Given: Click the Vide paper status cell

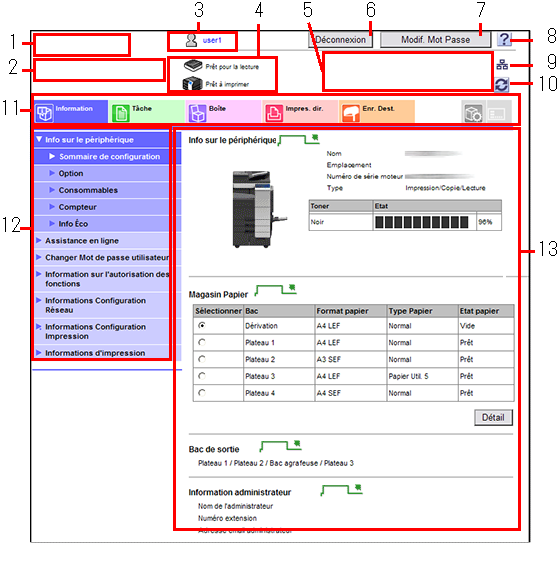Looking at the screenshot, I should [486, 326].
